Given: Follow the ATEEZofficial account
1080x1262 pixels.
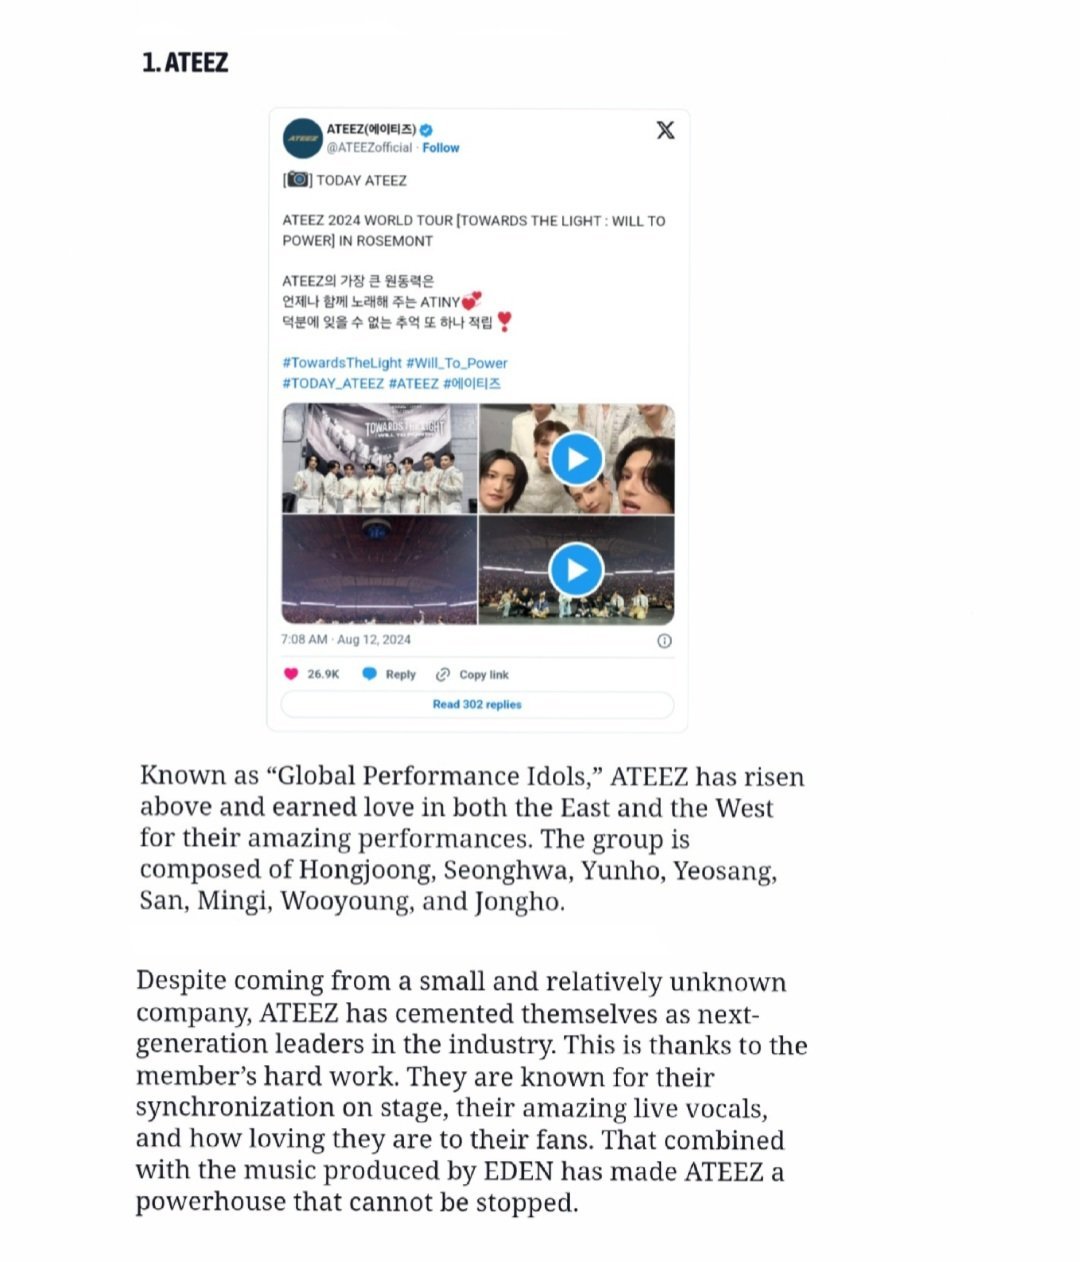Looking at the screenshot, I should pos(440,148).
